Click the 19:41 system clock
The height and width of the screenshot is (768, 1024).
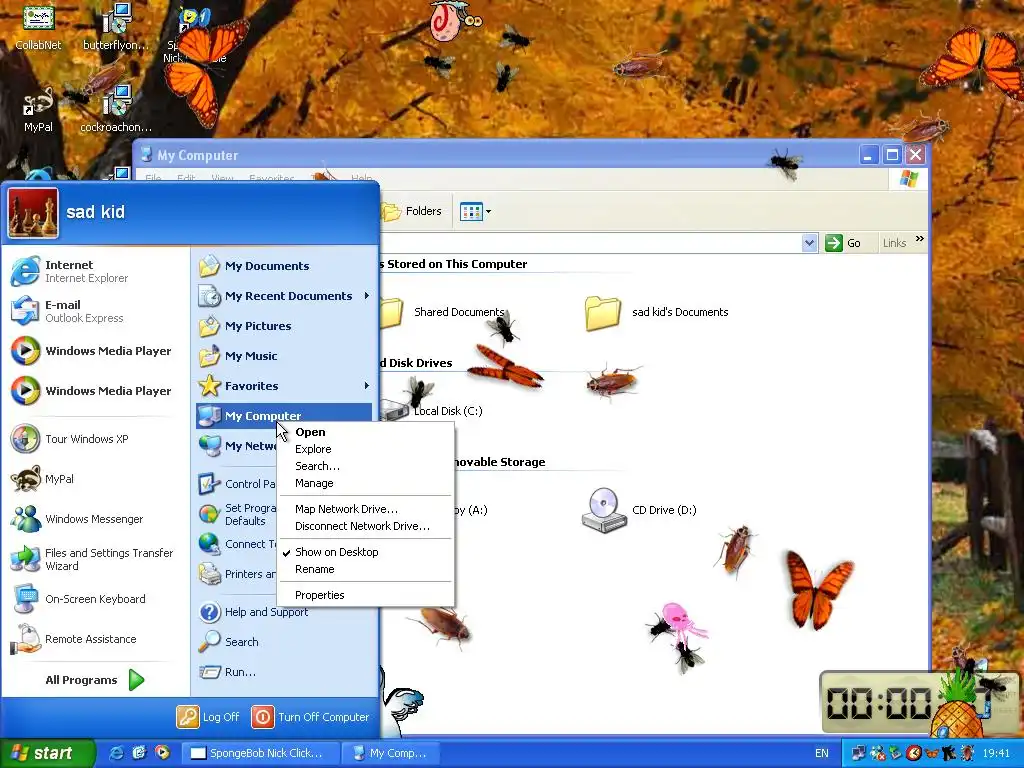[x=996, y=753]
